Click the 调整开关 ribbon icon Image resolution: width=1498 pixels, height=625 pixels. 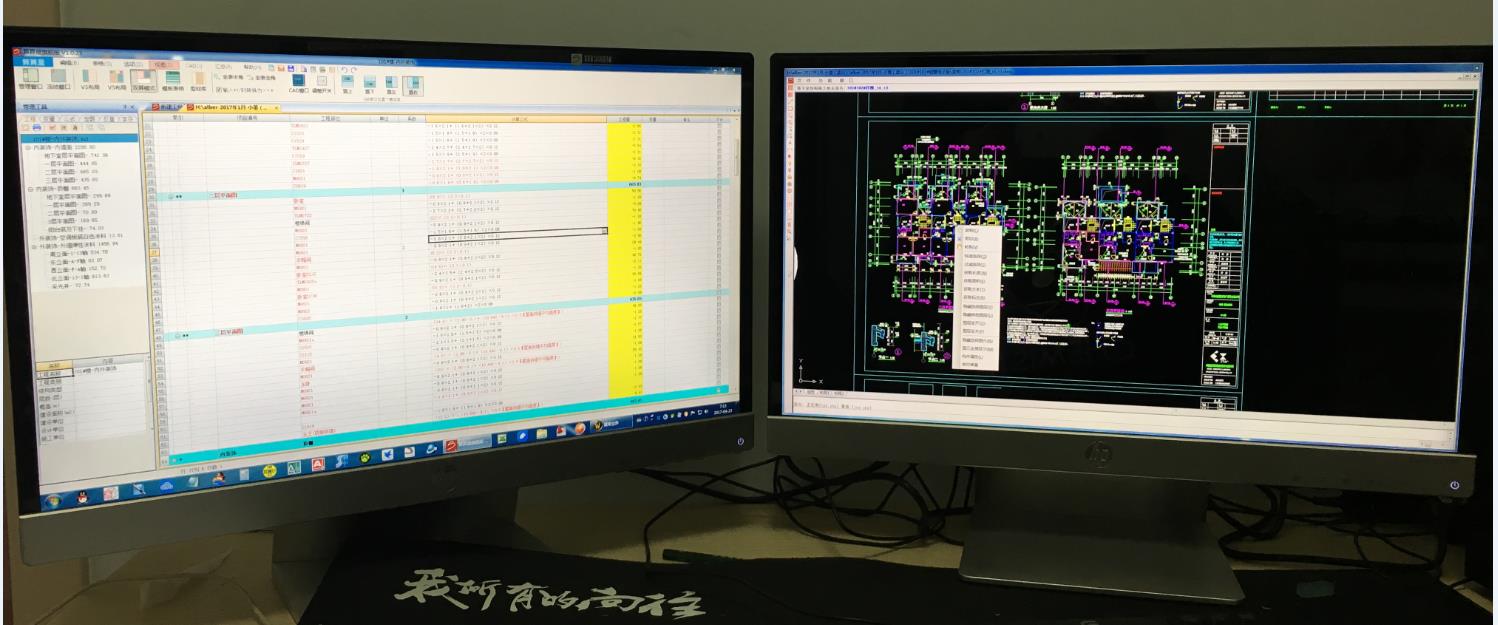point(321,84)
